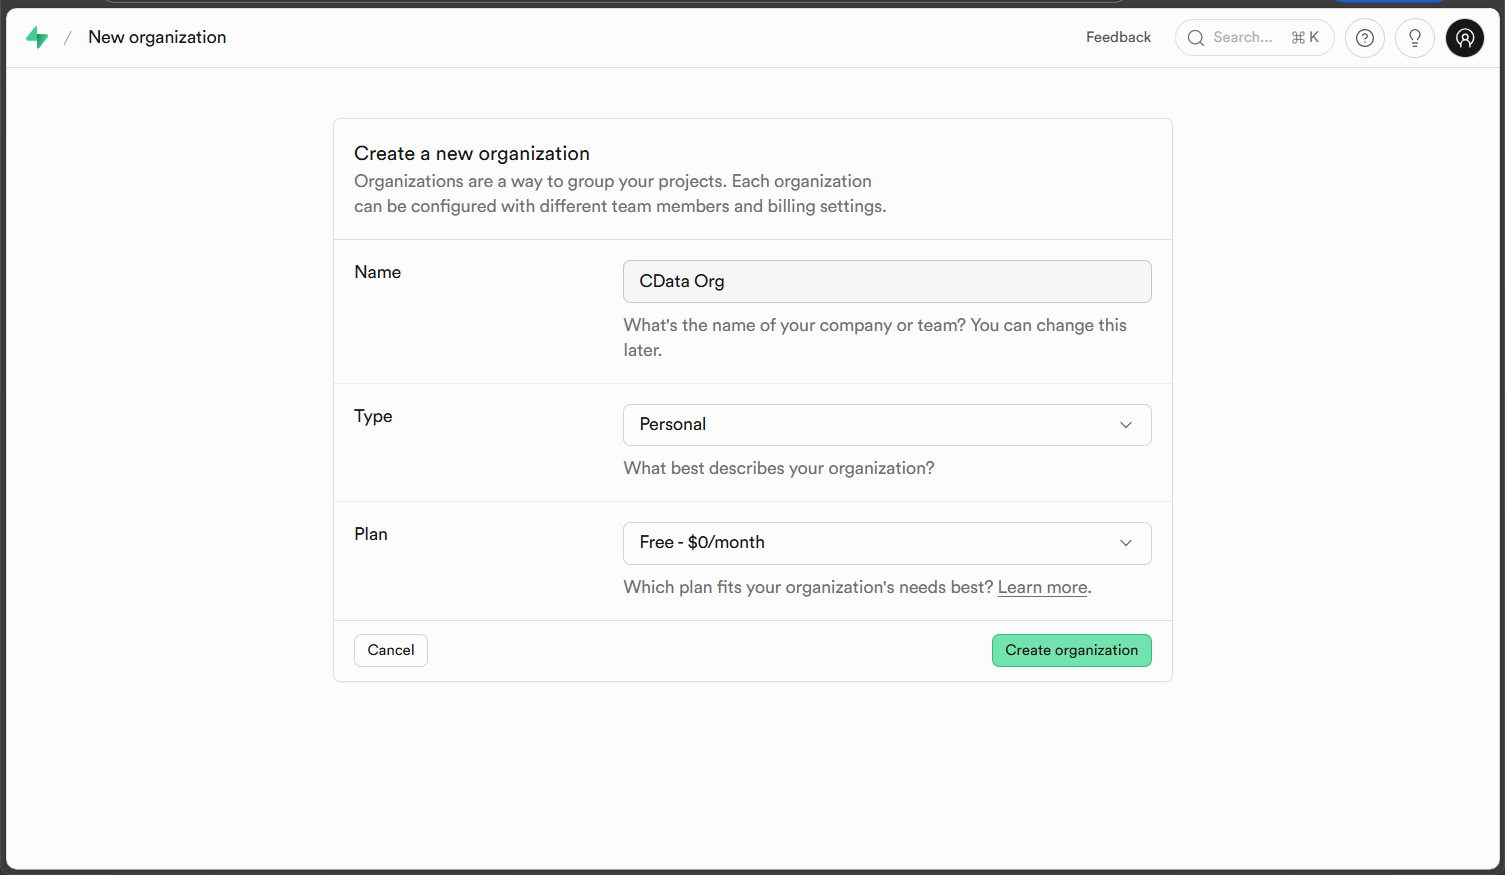Click the New organization breadcrumb
The height and width of the screenshot is (875, 1505).
click(x=157, y=37)
